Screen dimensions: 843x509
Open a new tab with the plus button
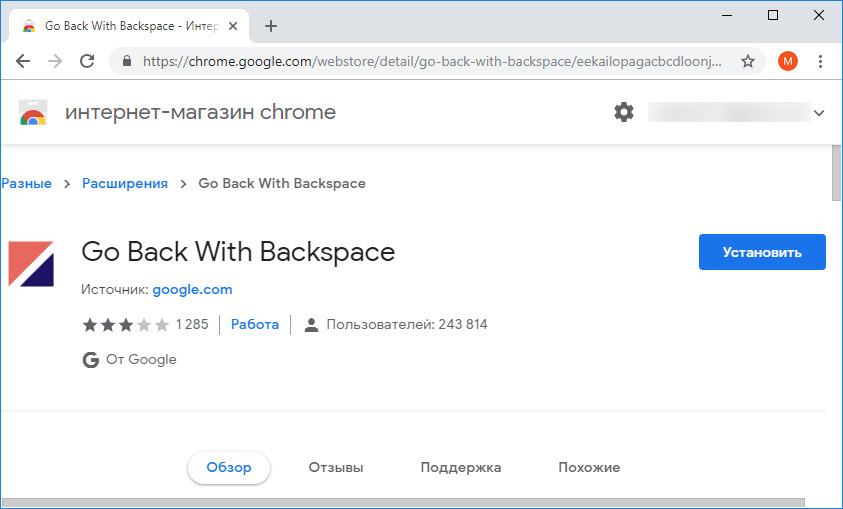point(271,26)
